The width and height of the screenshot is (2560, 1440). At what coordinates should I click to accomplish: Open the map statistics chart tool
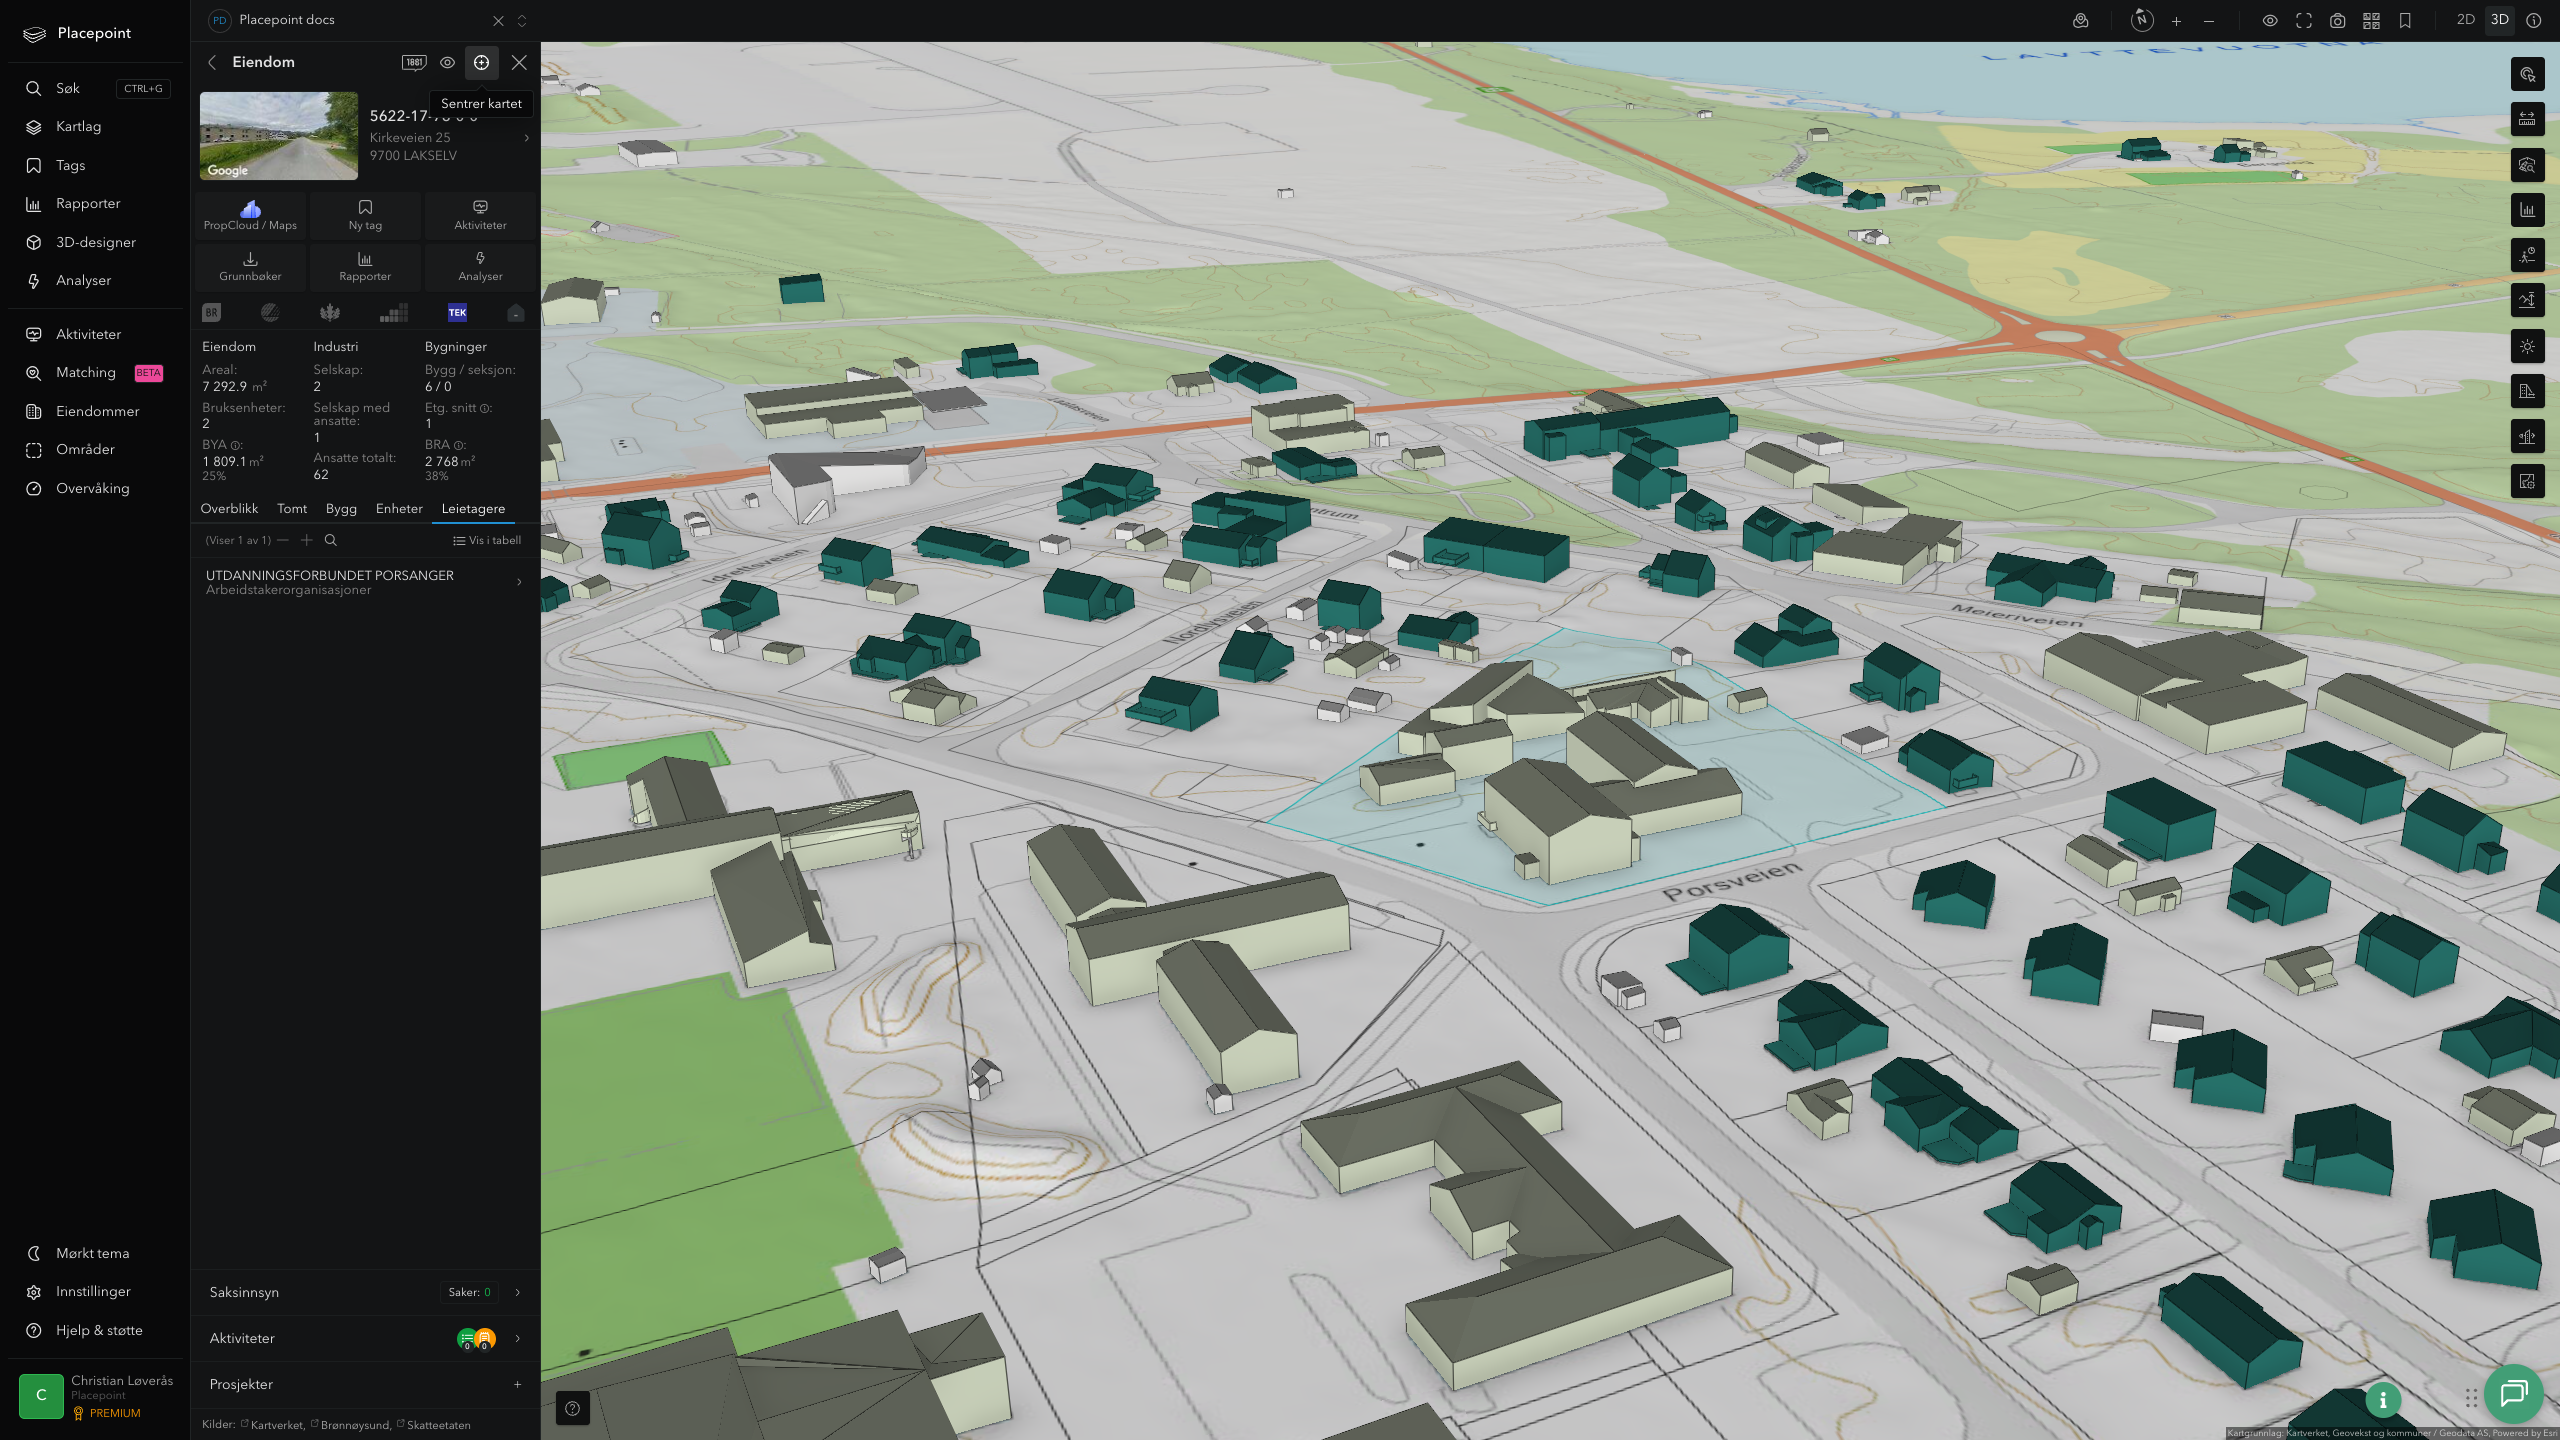[x=2527, y=210]
